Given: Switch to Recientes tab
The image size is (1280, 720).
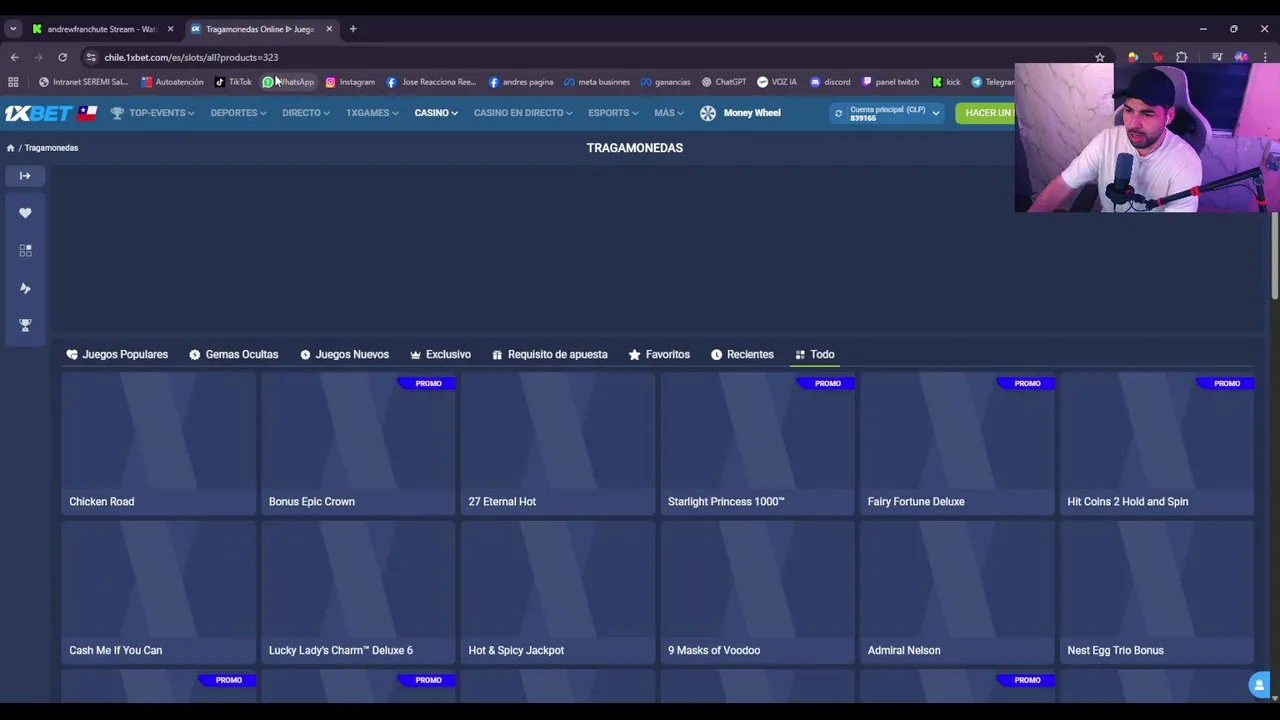Looking at the screenshot, I should (x=742, y=354).
